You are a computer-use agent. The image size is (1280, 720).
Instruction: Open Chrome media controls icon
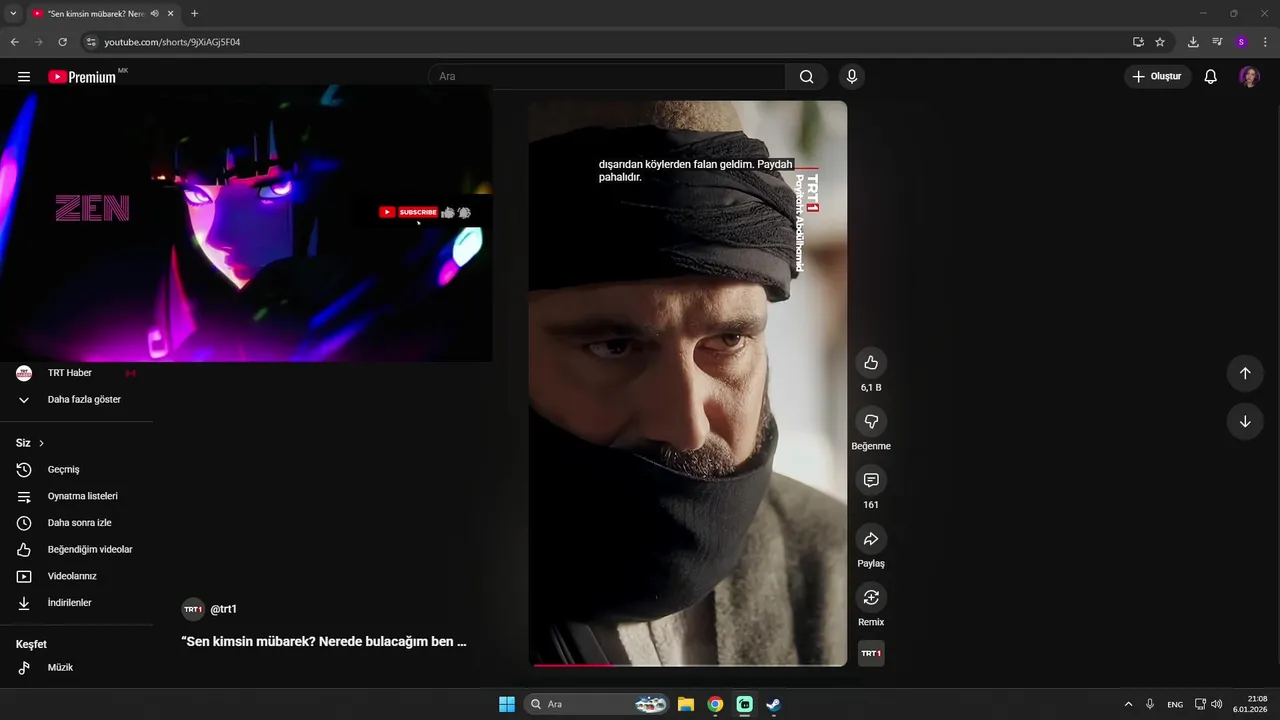tap(1217, 42)
